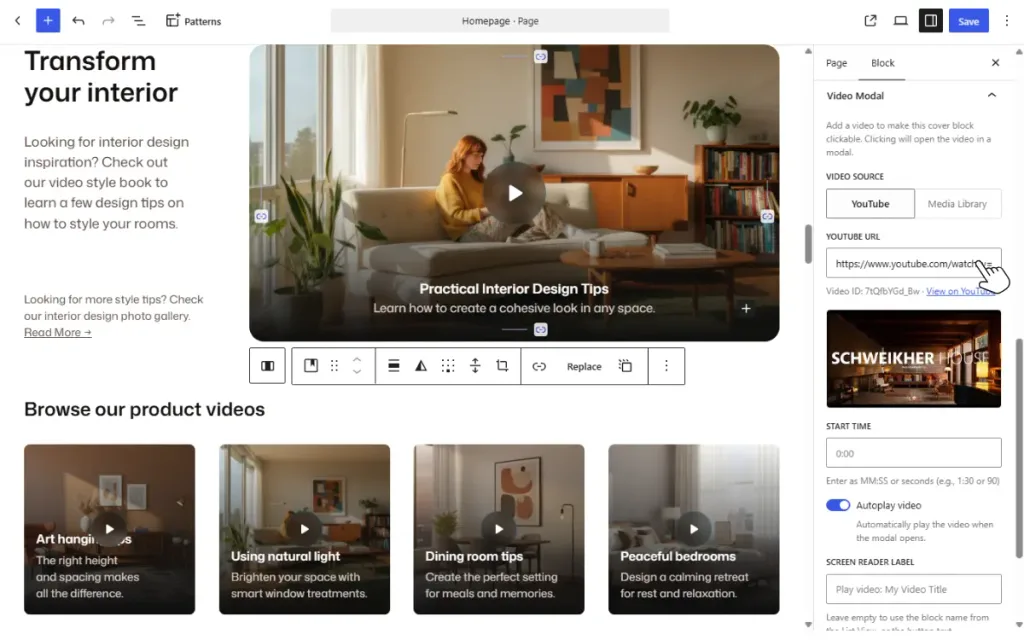Viewport: 1024px width, 640px height.
Task: Click the bottom link handle on cover
Action: tap(541, 330)
